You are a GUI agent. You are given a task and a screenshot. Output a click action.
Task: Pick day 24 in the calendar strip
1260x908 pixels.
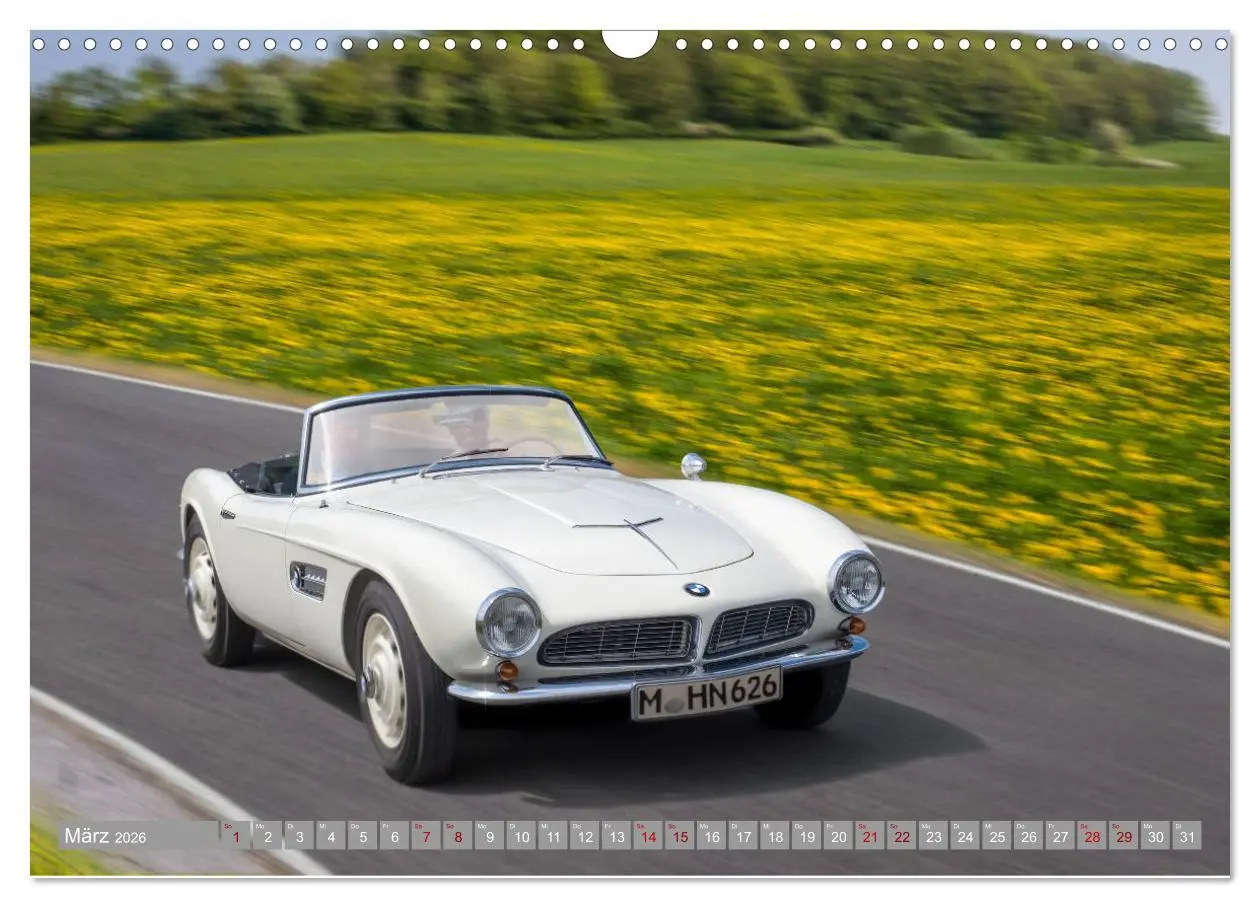pyautogui.click(x=965, y=836)
